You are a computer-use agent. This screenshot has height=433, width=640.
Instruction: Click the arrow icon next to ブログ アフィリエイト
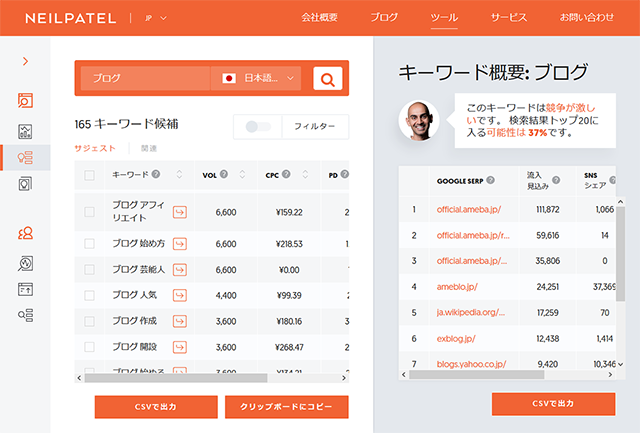click(x=180, y=212)
